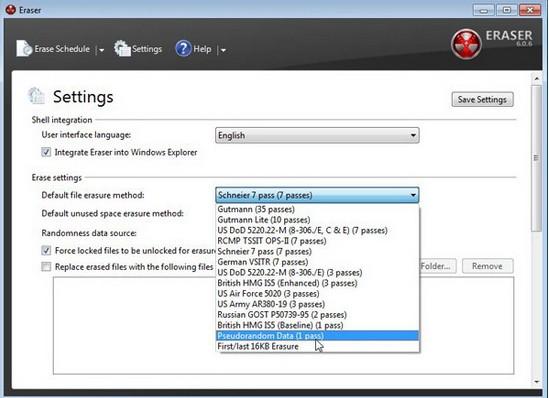The height and width of the screenshot is (398, 549).
Task: Toggle Integrate Eraser into Windows Explorer
Action: (46, 152)
